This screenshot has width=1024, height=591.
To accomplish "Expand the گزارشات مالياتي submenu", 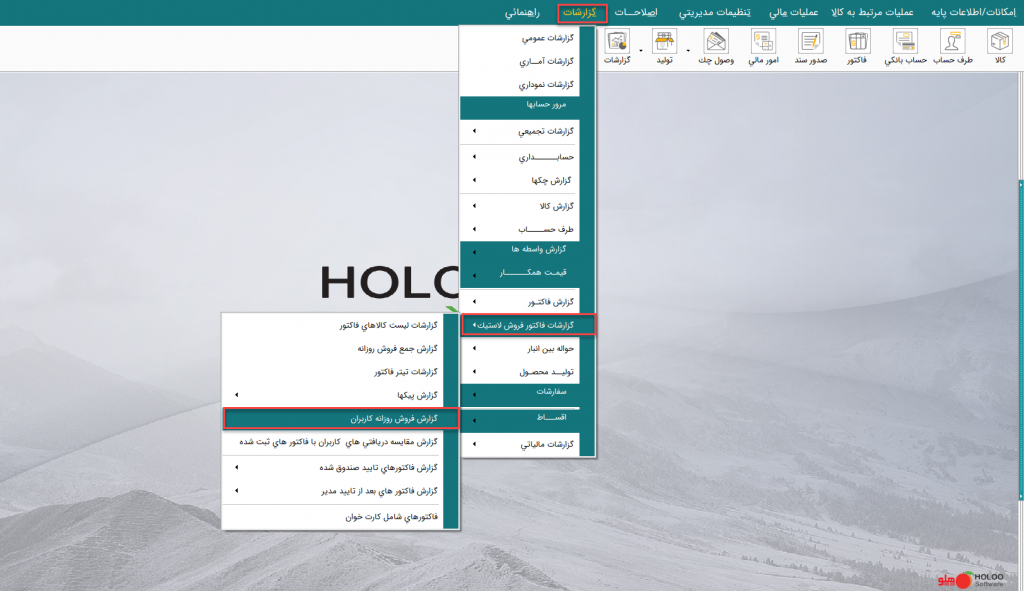I will (519, 445).
